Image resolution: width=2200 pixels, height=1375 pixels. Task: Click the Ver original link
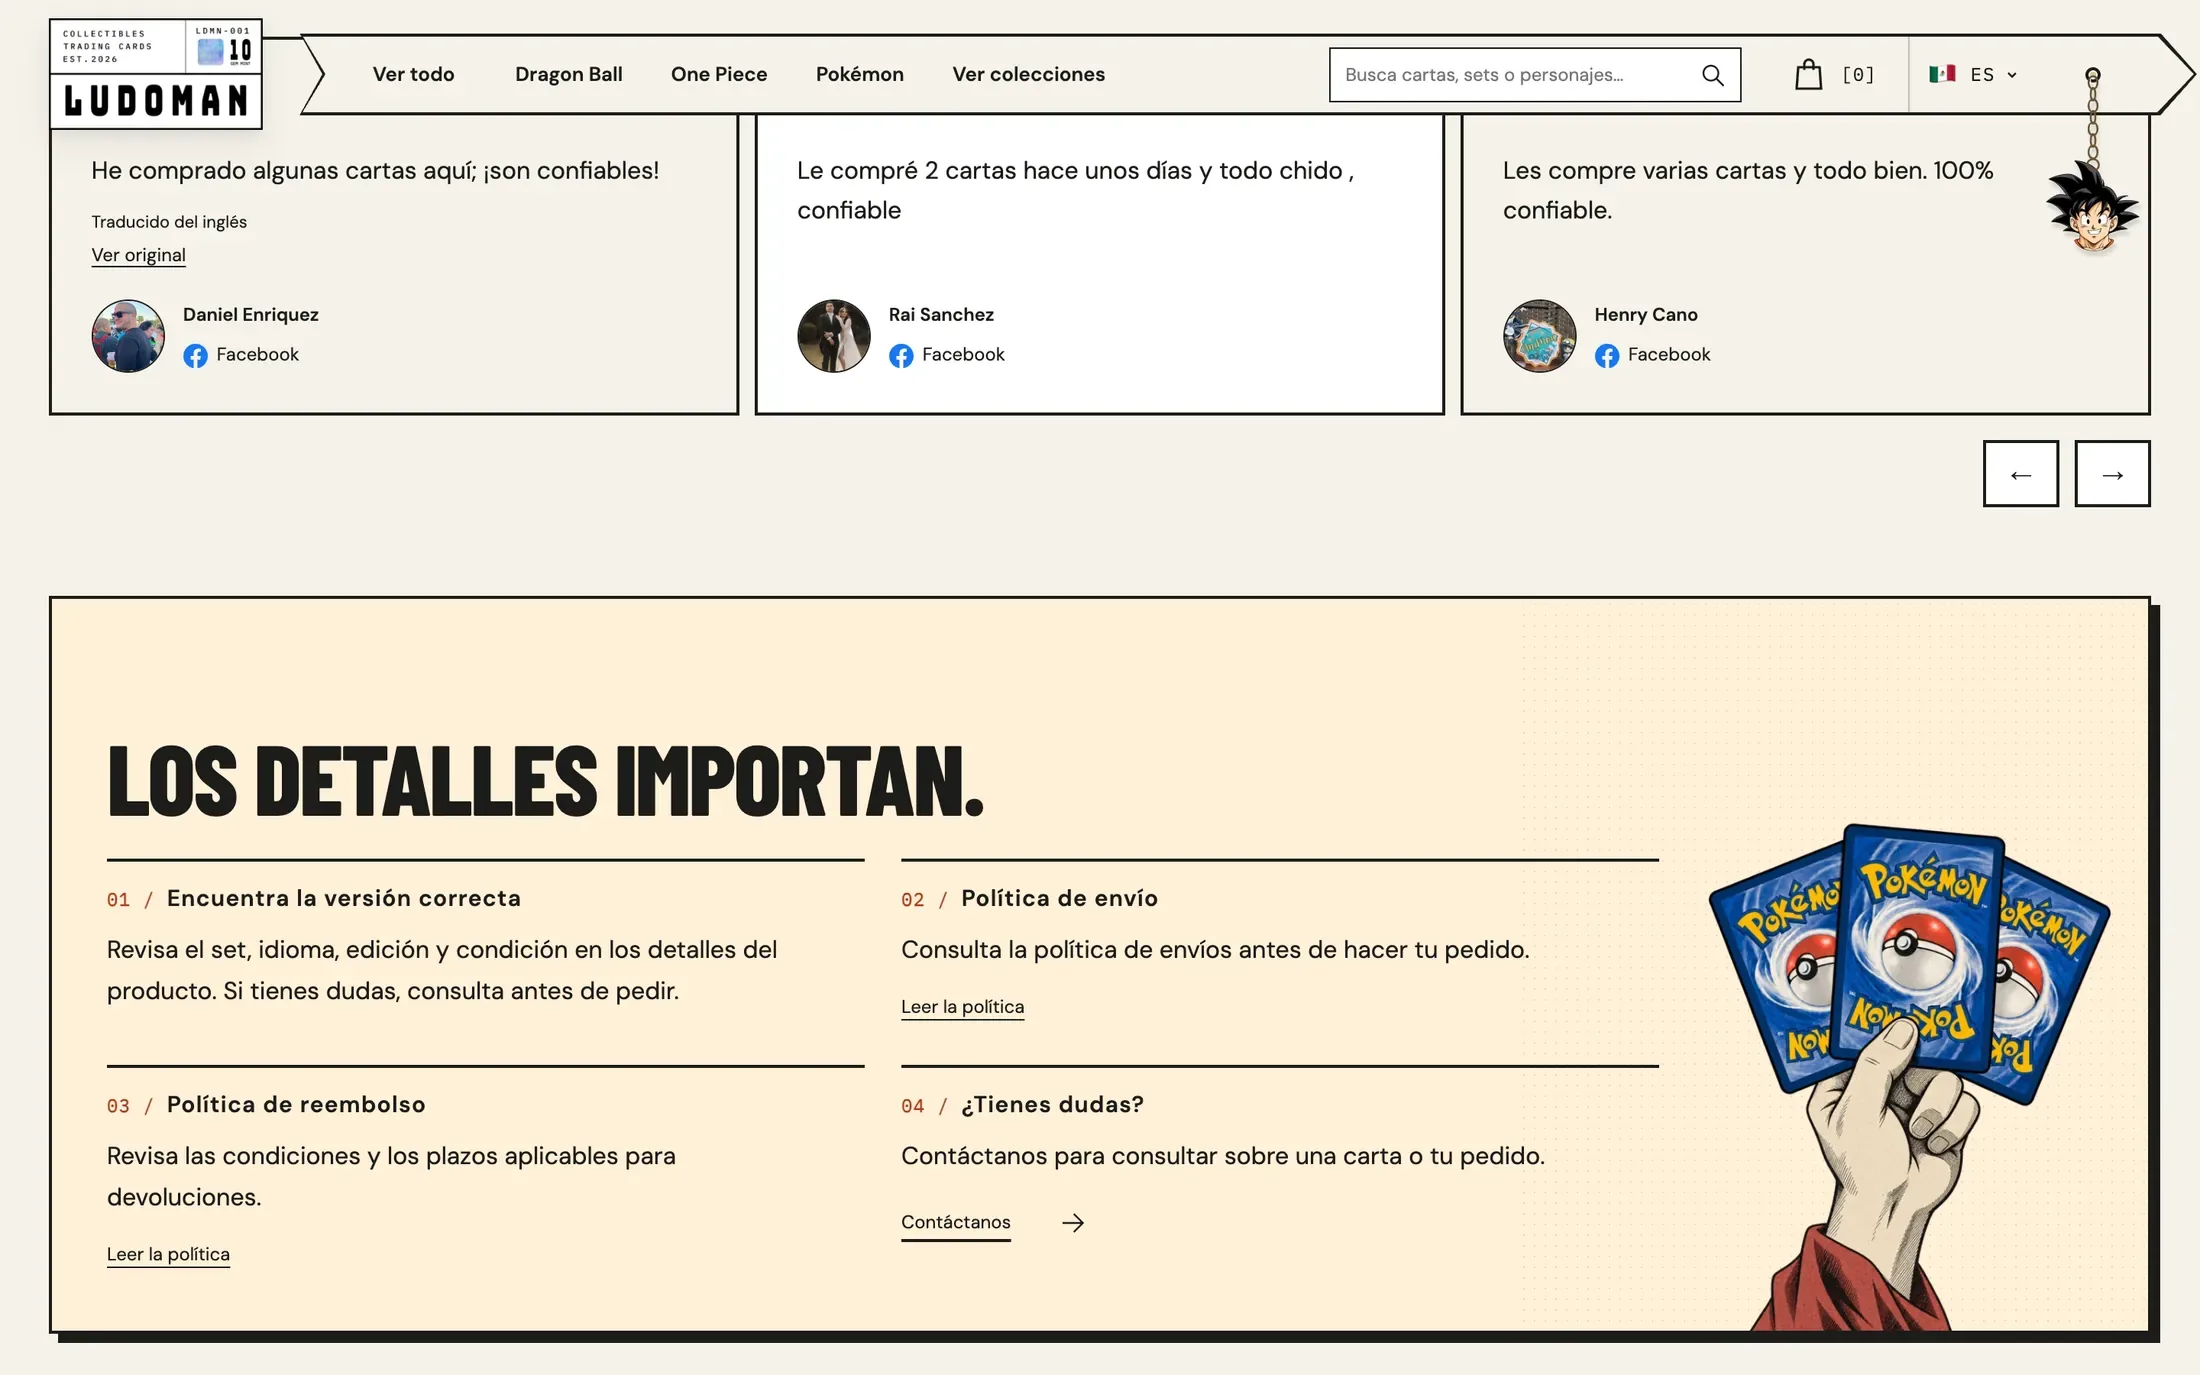point(138,255)
